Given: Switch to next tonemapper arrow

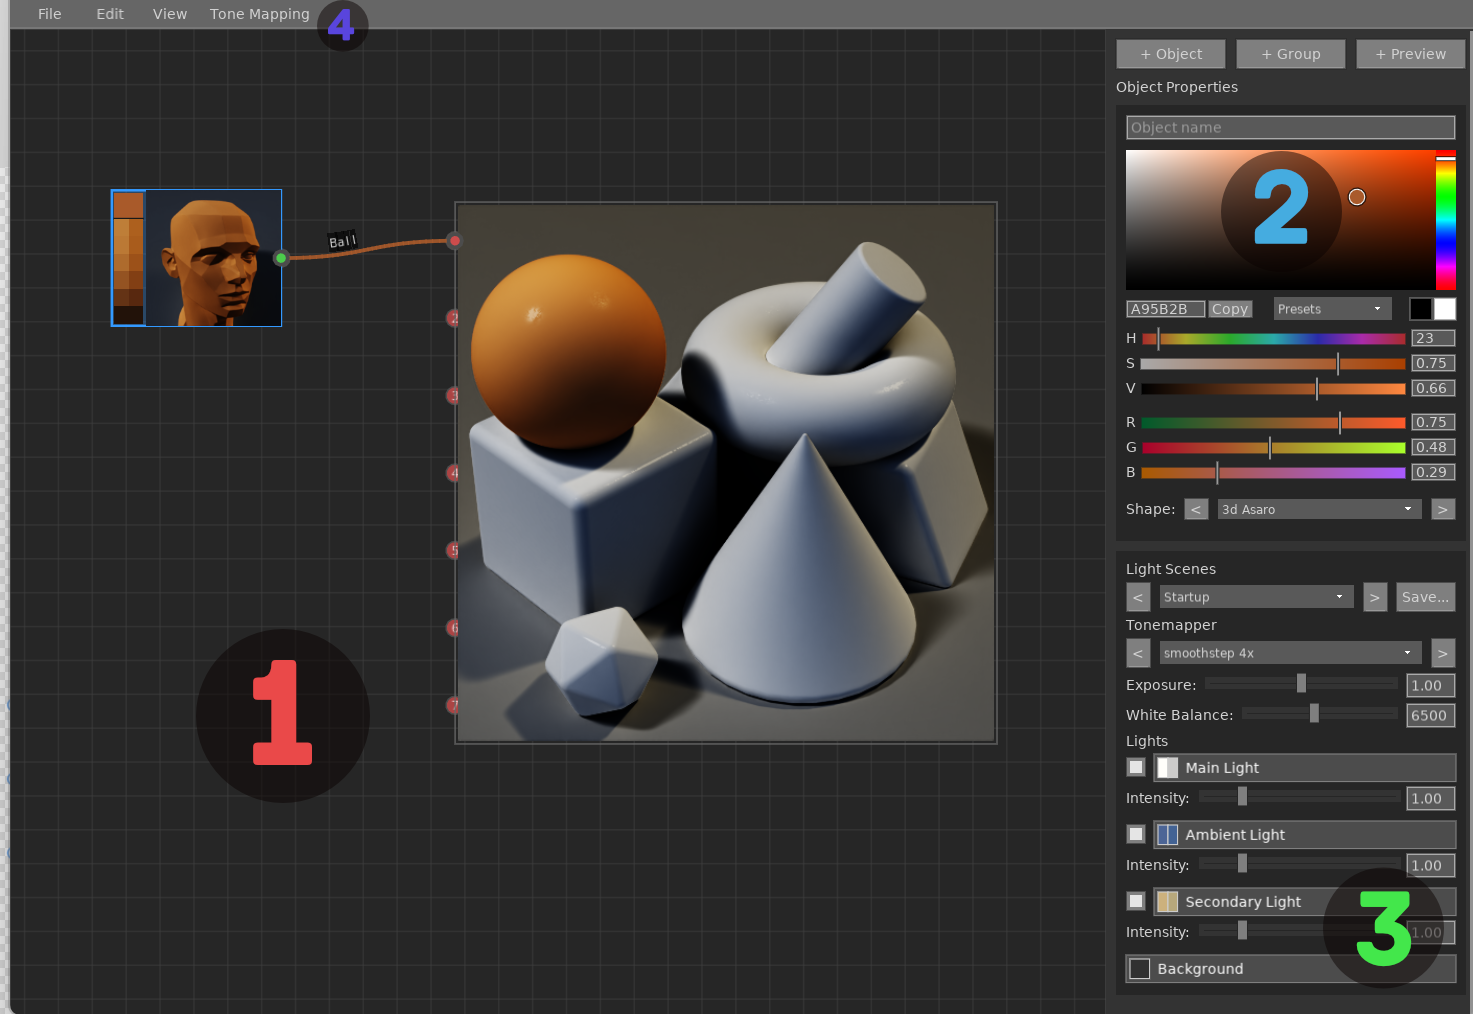Looking at the screenshot, I should coord(1442,653).
